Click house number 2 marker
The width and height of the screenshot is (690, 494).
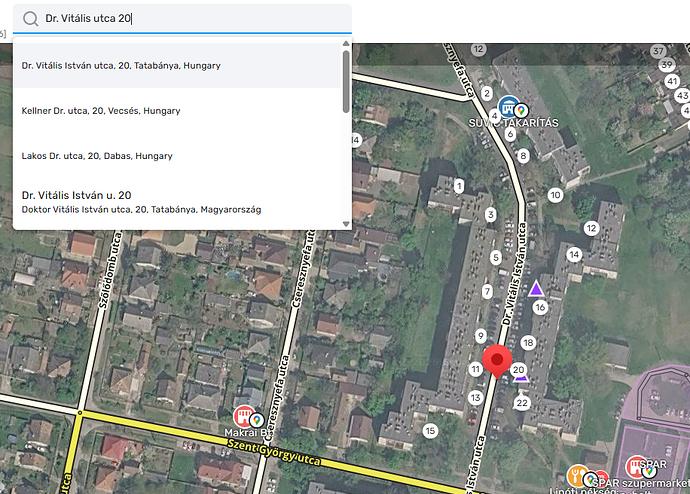coord(486,93)
